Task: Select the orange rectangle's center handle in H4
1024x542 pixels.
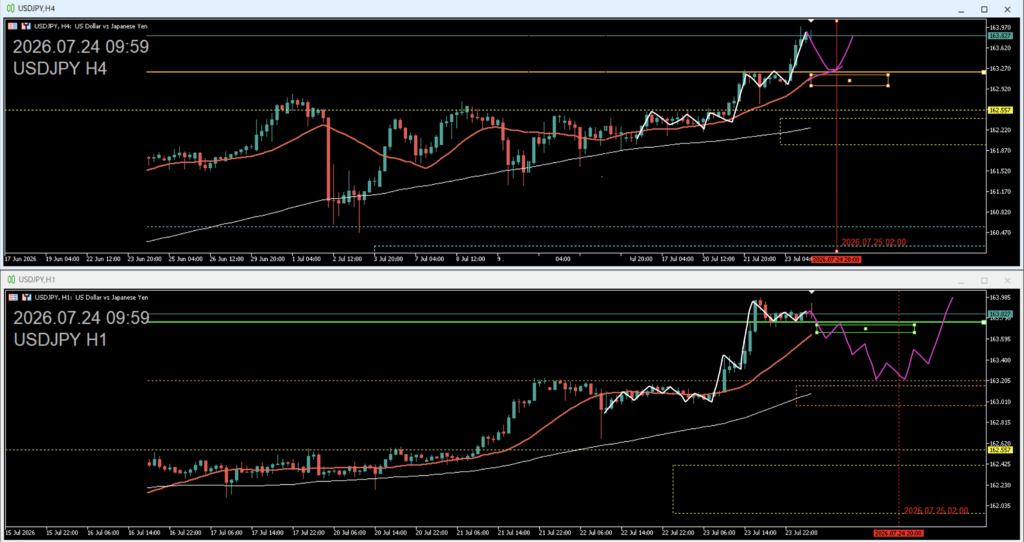Action: click(x=850, y=80)
